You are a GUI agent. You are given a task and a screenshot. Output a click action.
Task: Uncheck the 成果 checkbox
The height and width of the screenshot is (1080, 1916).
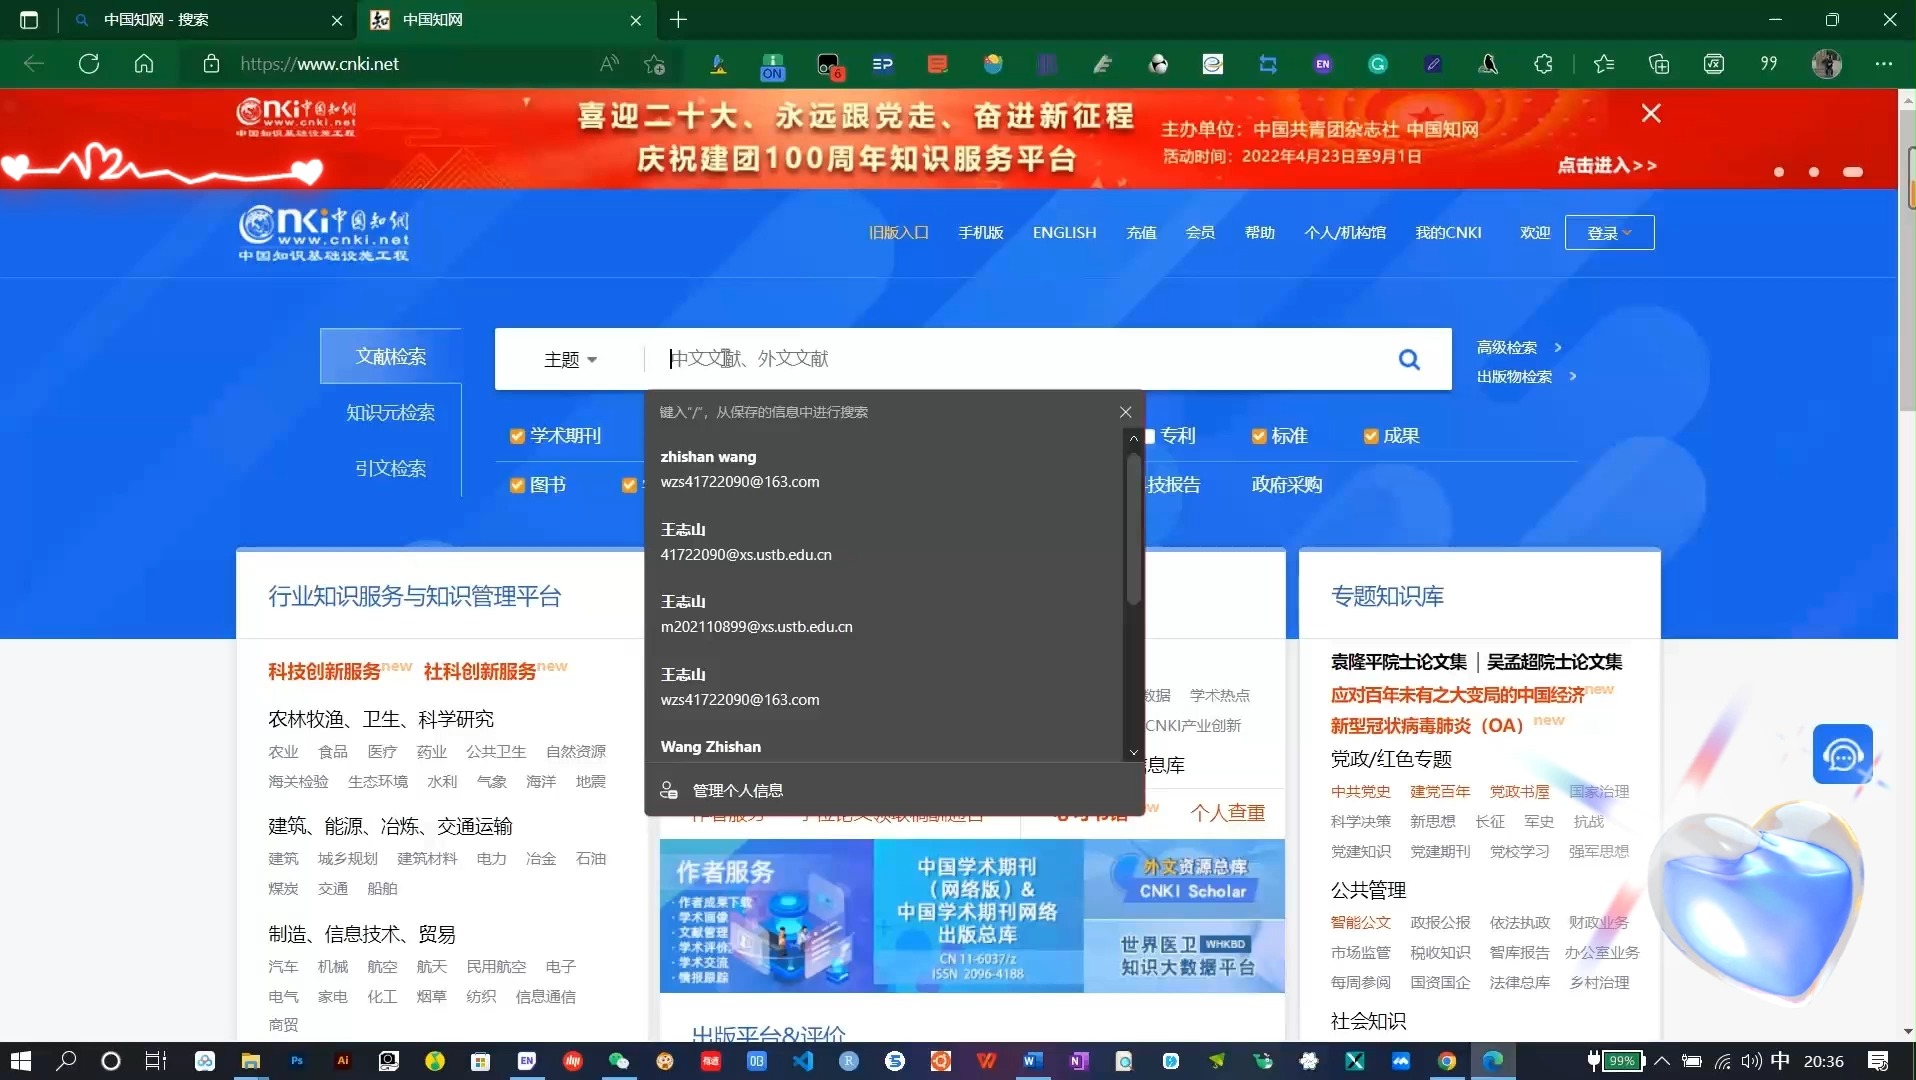[1369, 435]
